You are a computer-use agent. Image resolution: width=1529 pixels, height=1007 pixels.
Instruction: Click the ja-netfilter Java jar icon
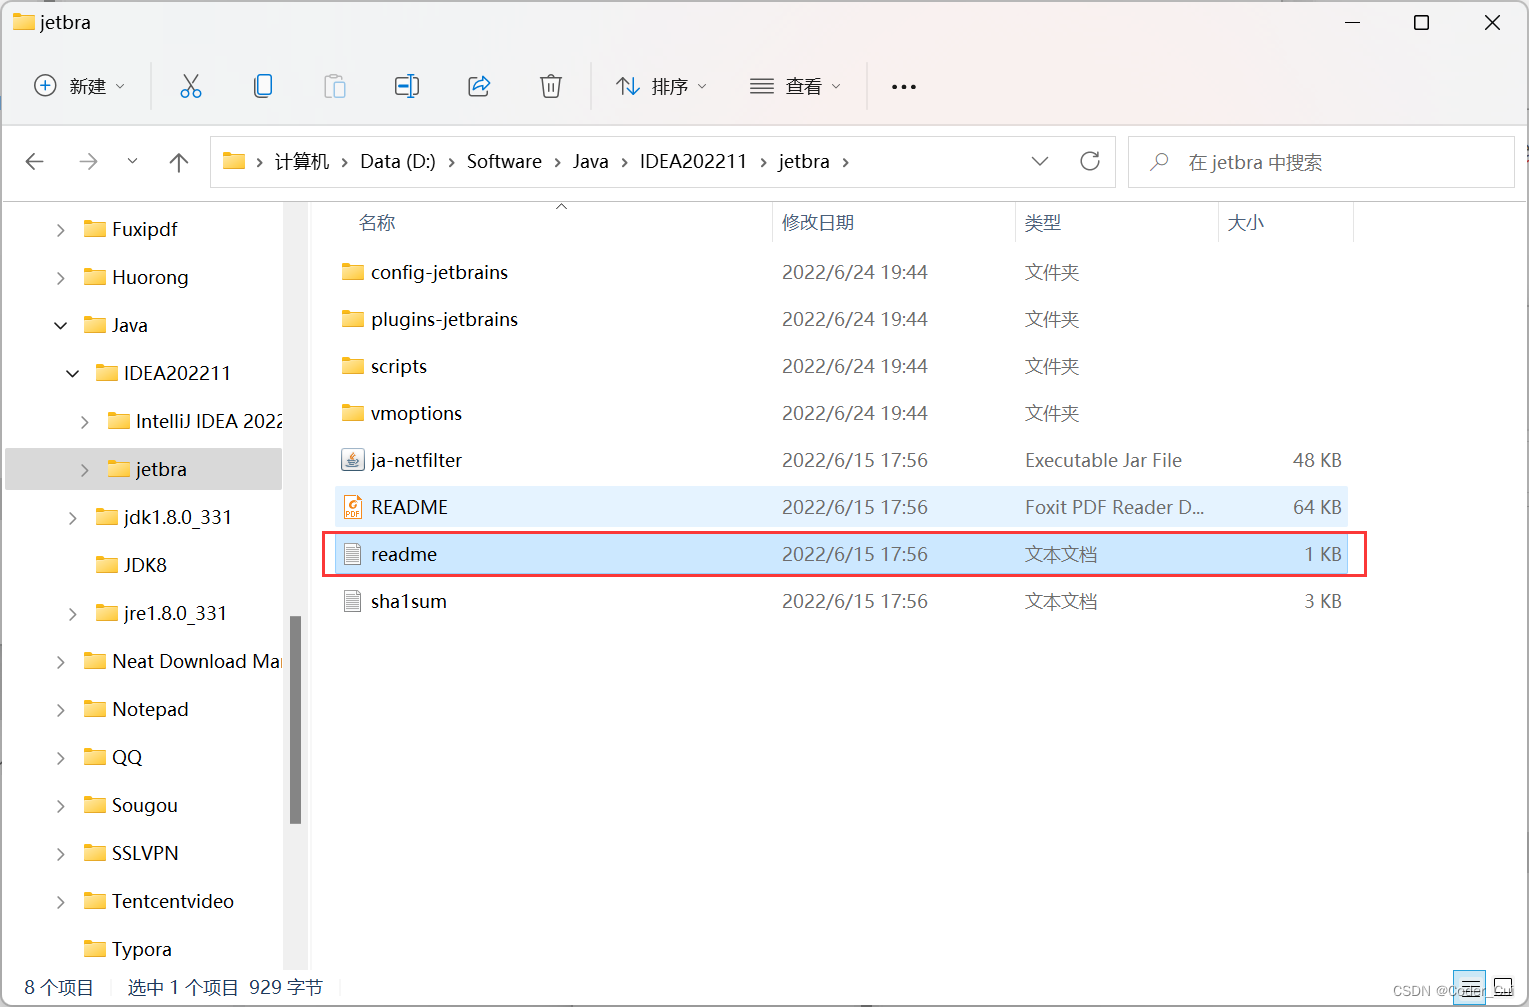click(352, 460)
